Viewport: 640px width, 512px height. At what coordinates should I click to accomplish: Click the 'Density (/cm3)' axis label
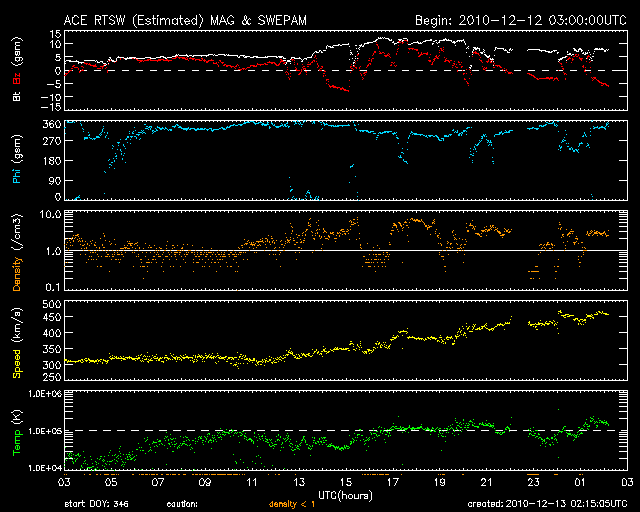point(17,252)
